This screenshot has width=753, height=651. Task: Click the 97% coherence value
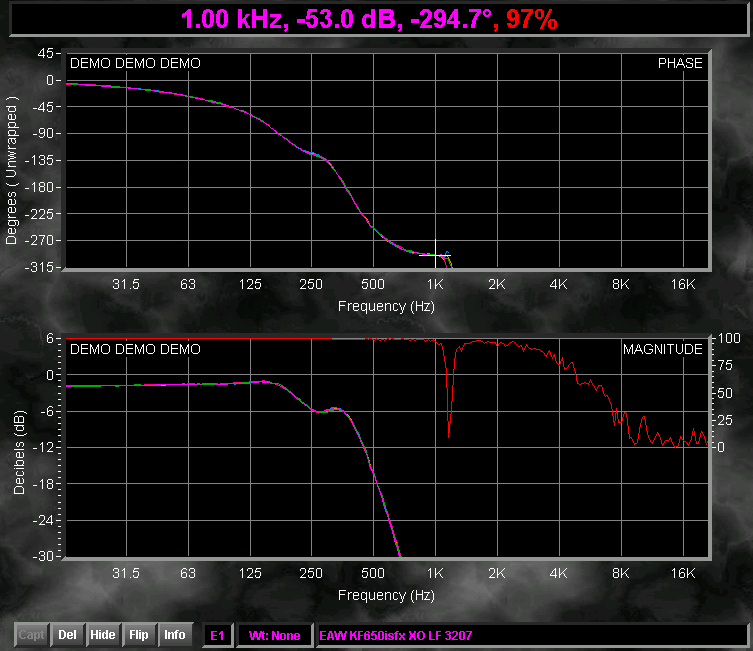(x=531, y=19)
